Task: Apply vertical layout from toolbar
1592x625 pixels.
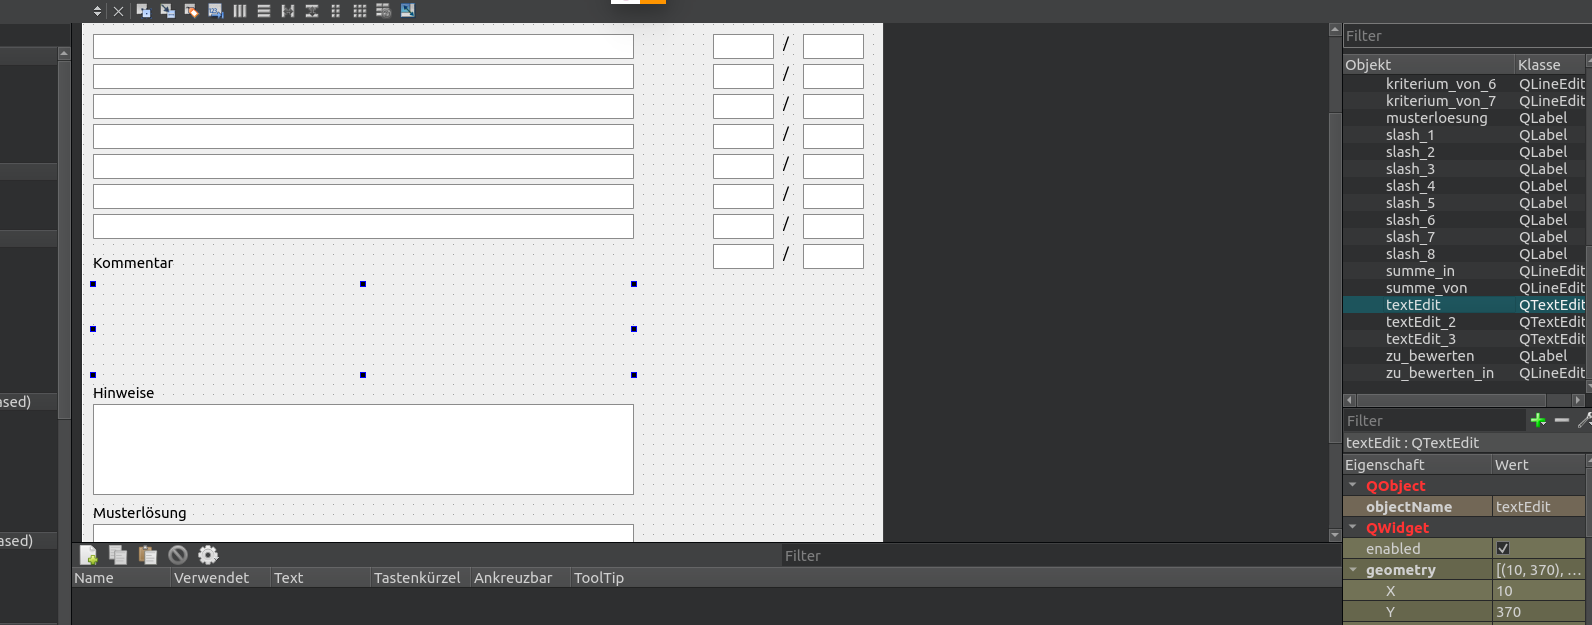Action: 264,11
